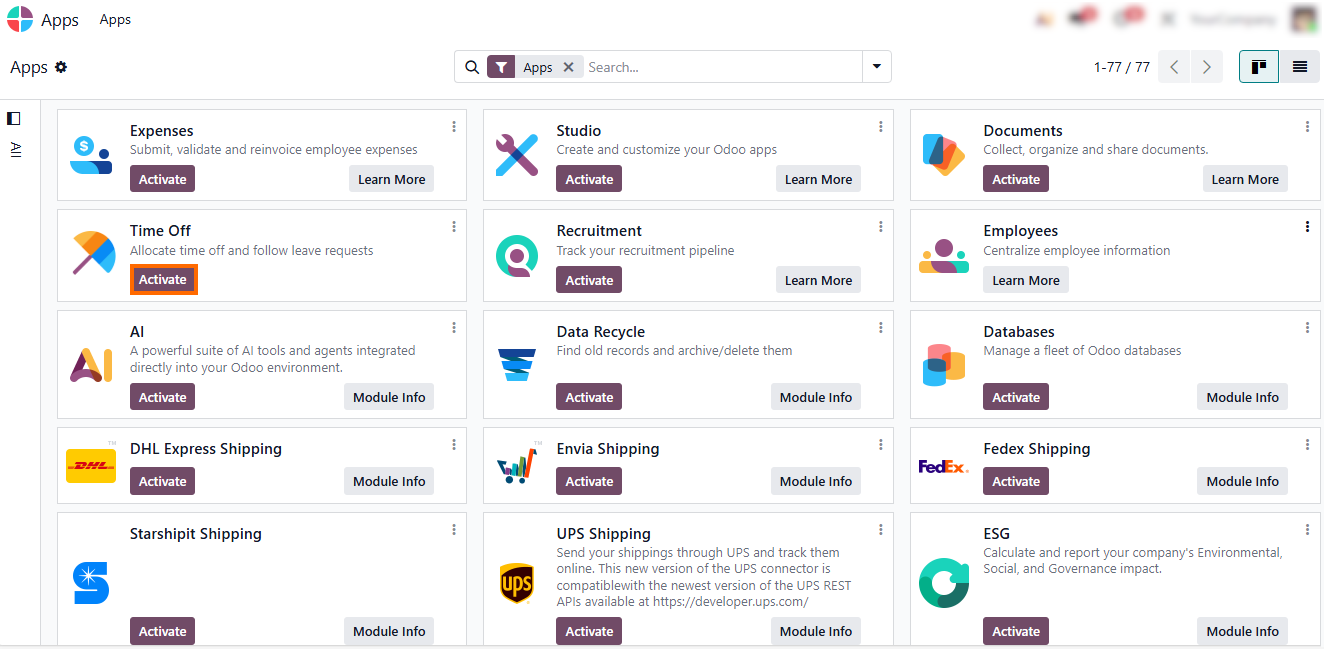Screen dimensions: 1324x649
Task: Open the Employees card three-dot menu
Action: (1307, 227)
